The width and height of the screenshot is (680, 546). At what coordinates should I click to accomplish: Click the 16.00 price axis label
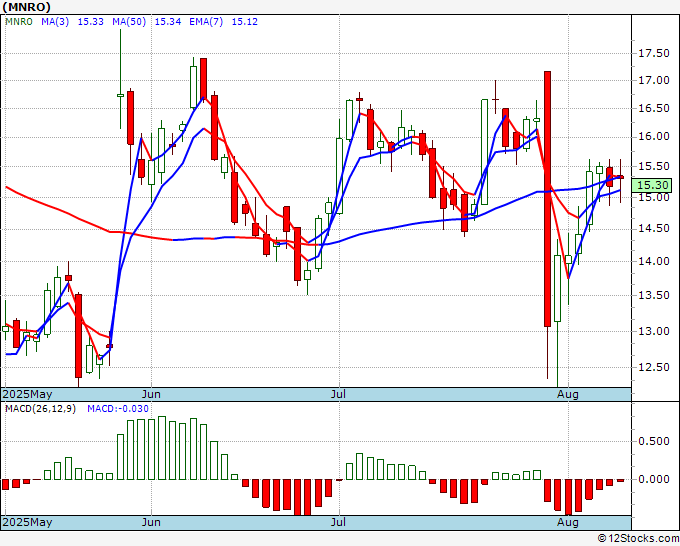(x=654, y=137)
